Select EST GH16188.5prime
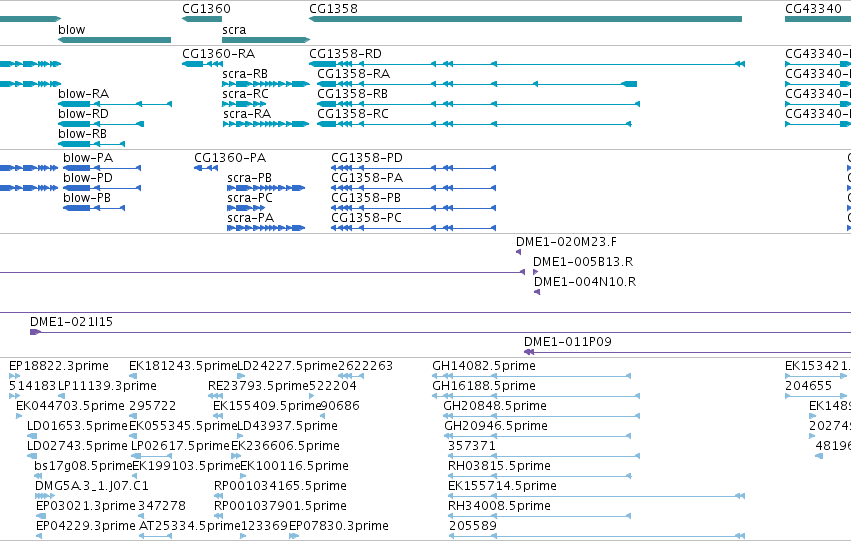The height and width of the screenshot is (541, 851). (484, 386)
